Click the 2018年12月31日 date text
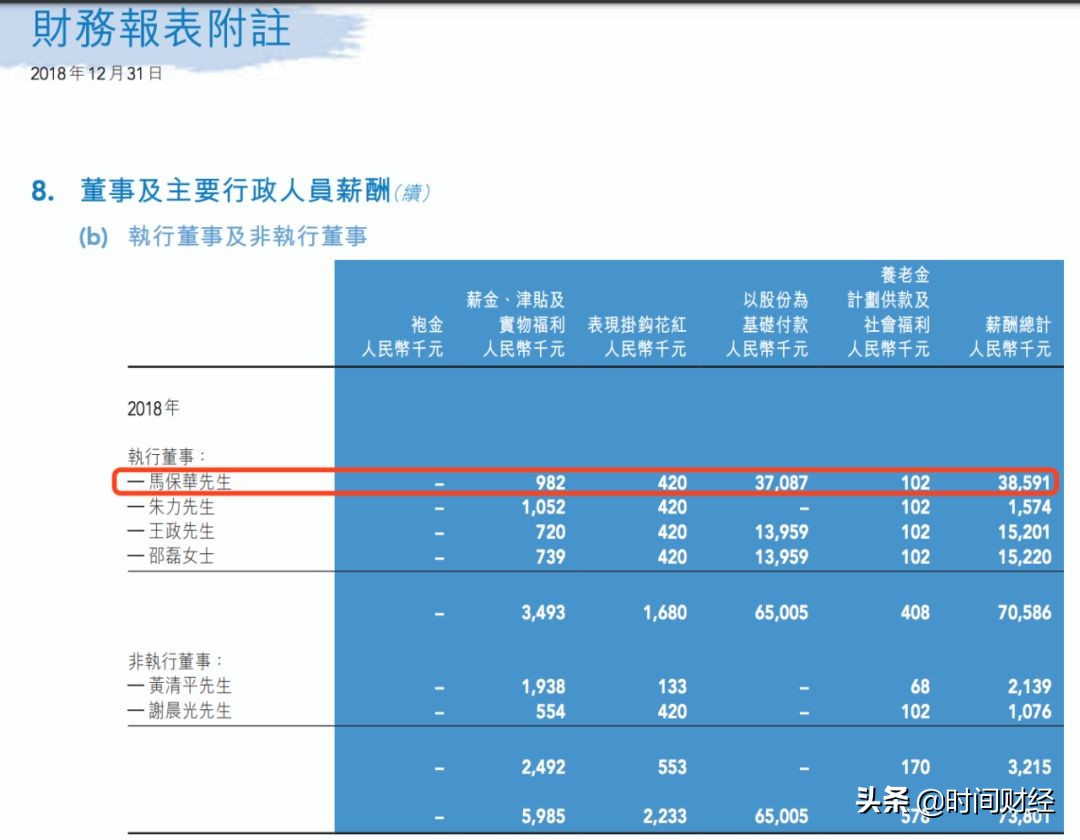This screenshot has width=1080, height=840. click(x=98, y=72)
